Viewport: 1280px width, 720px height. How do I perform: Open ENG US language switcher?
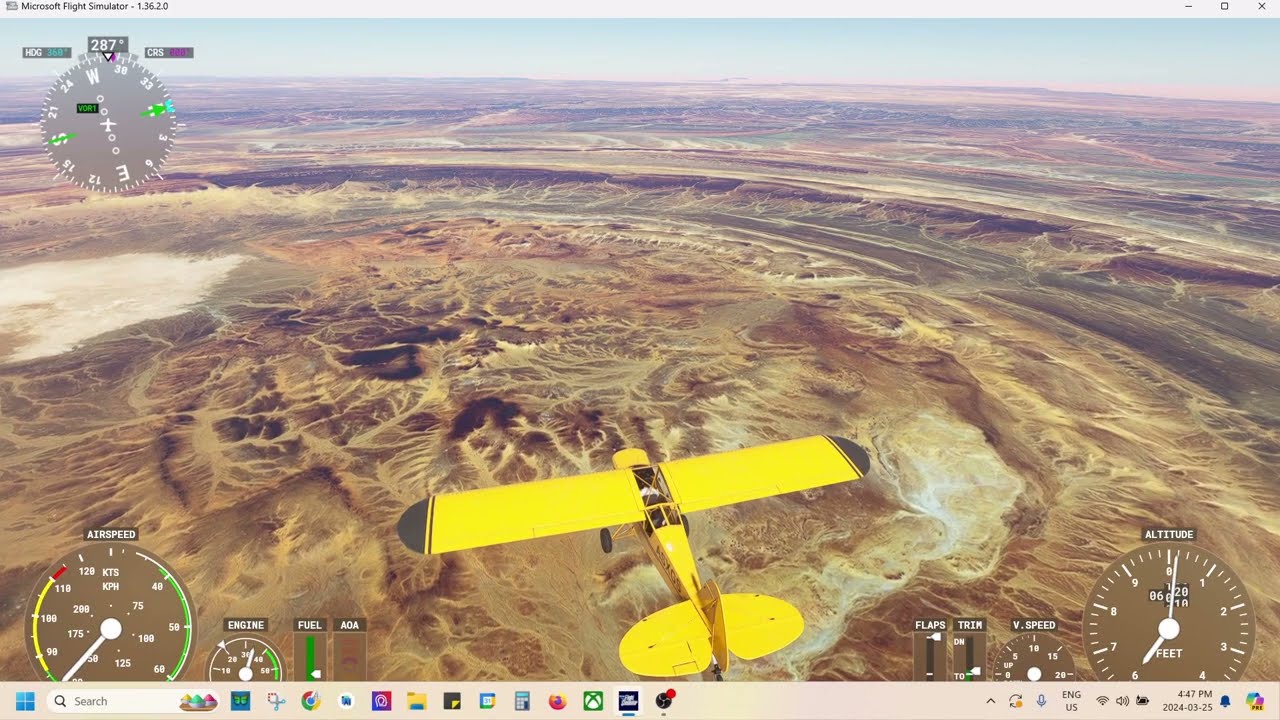[x=1071, y=701]
